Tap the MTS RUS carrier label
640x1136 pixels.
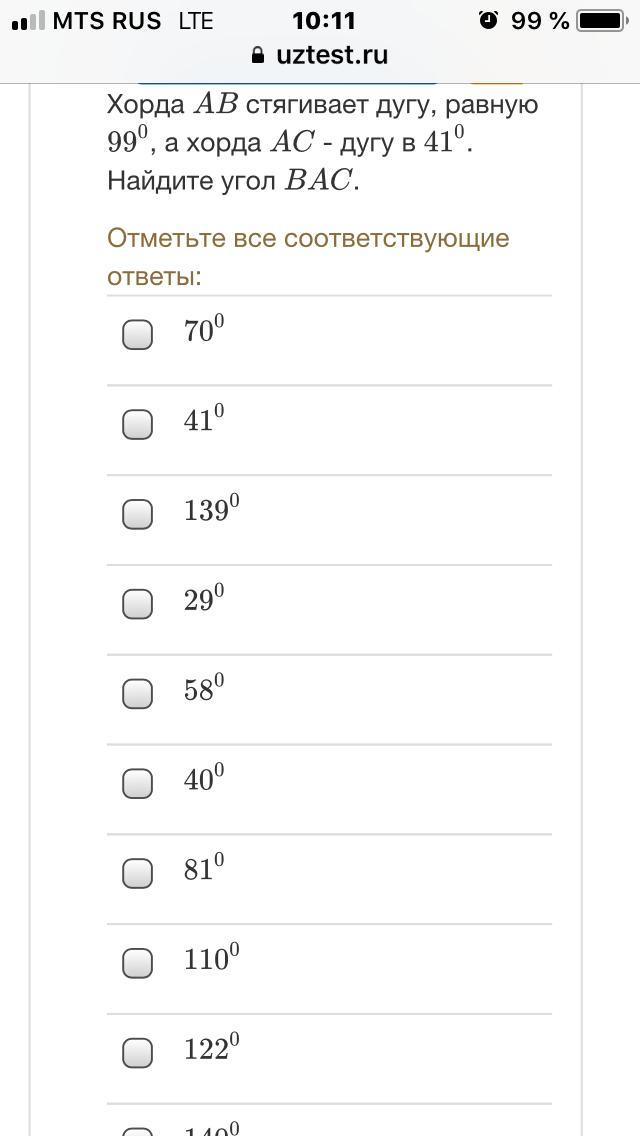(x=107, y=21)
